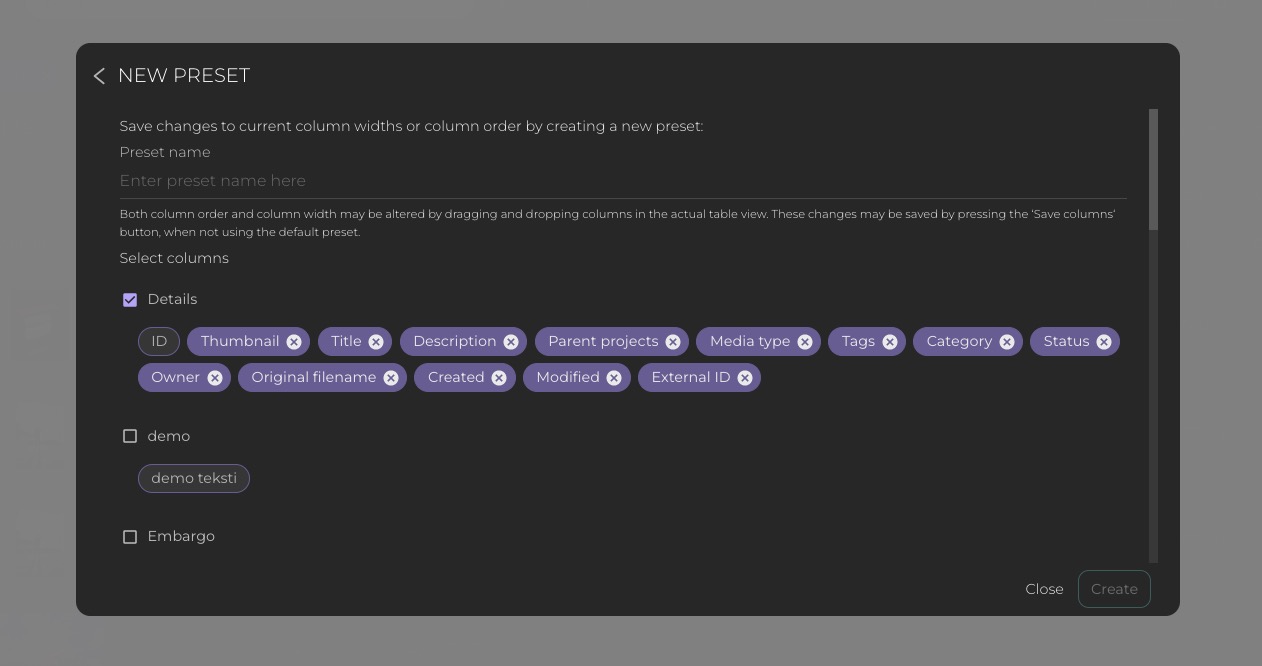This screenshot has width=1262, height=666.
Task: Focus the Preset name input field
Action: click(x=622, y=181)
